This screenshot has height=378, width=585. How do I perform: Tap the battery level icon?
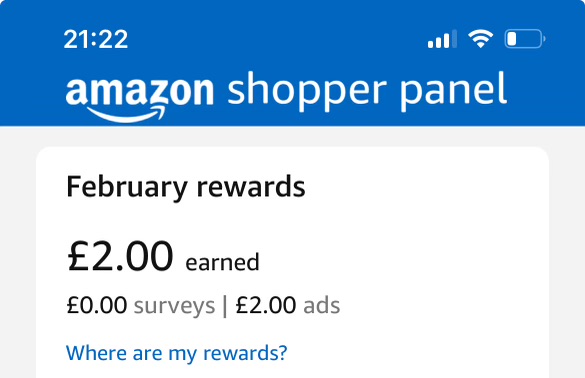click(x=525, y=39)
